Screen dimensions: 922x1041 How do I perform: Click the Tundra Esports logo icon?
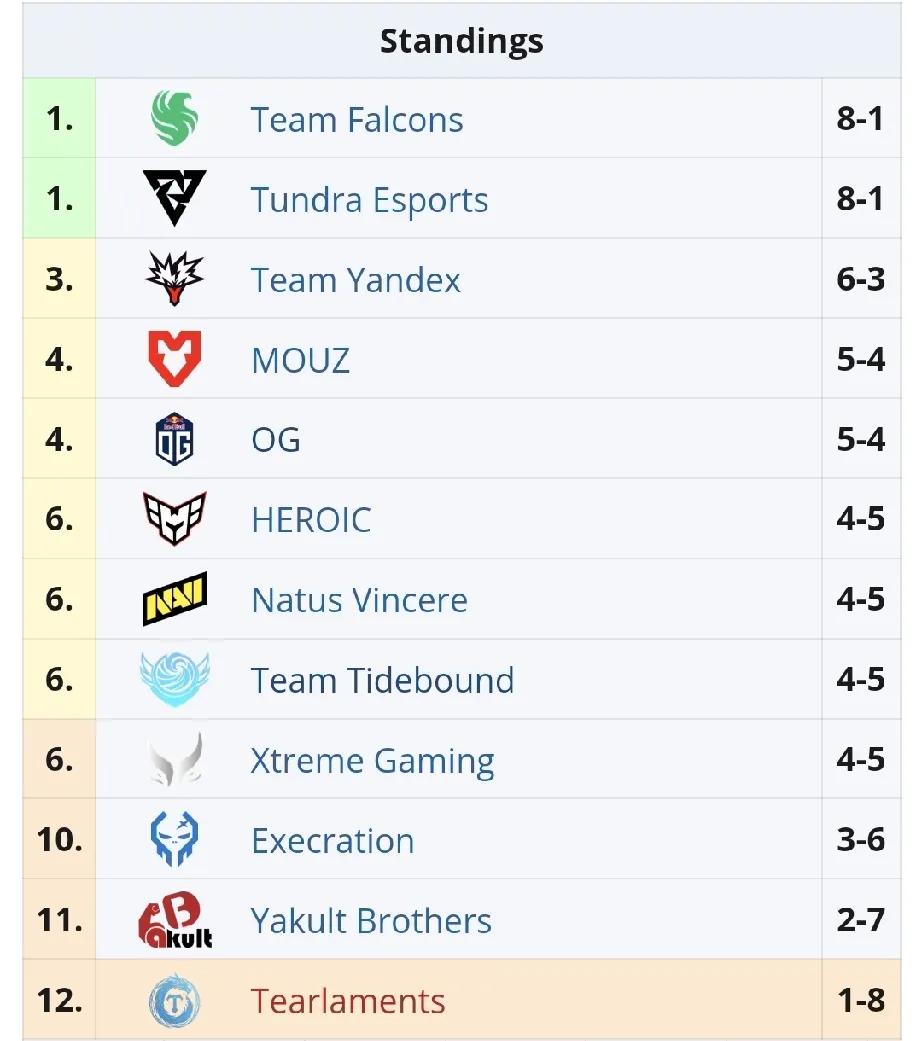click(175, 199)
